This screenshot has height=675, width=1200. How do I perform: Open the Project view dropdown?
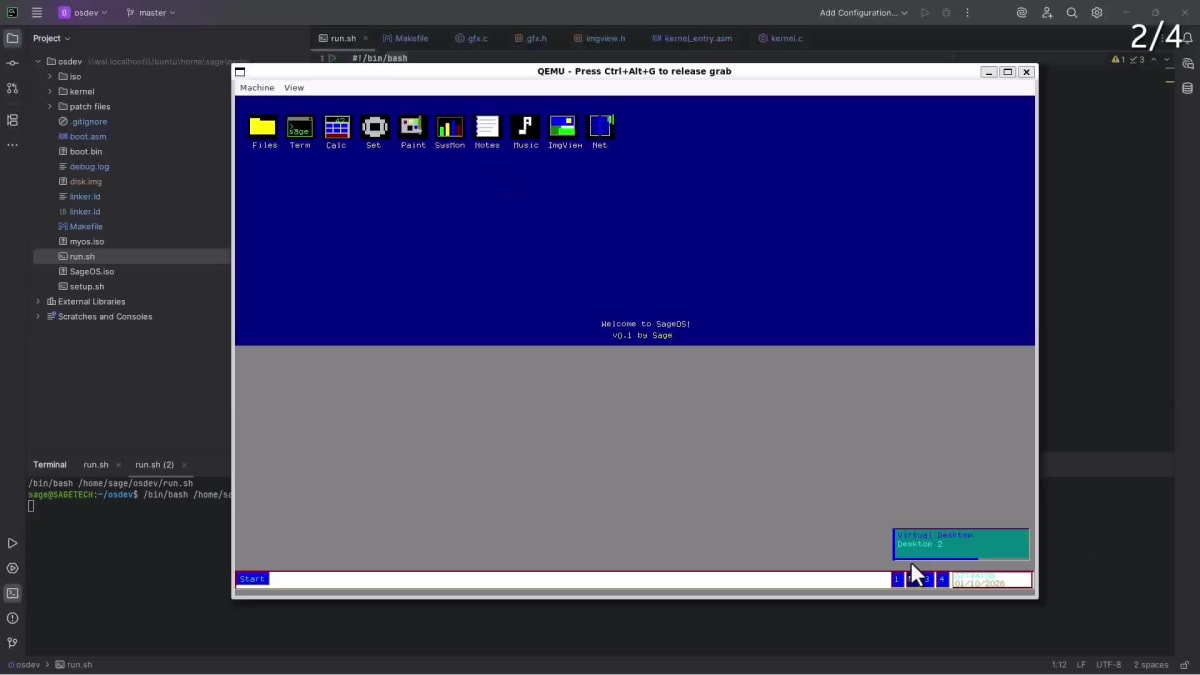tap(52, 38)
